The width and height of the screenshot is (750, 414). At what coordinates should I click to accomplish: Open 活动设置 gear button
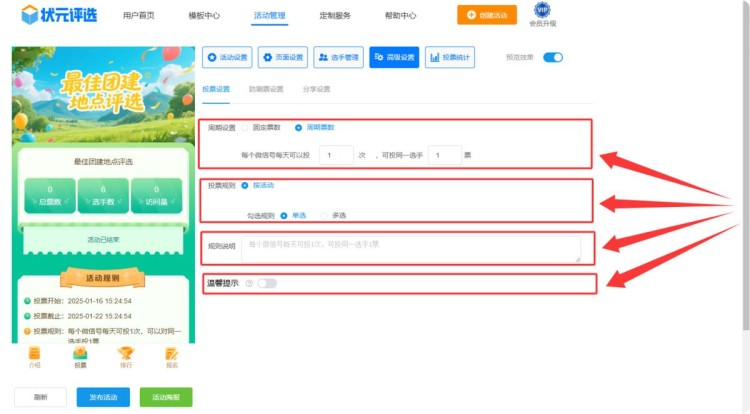pos(227,57)
